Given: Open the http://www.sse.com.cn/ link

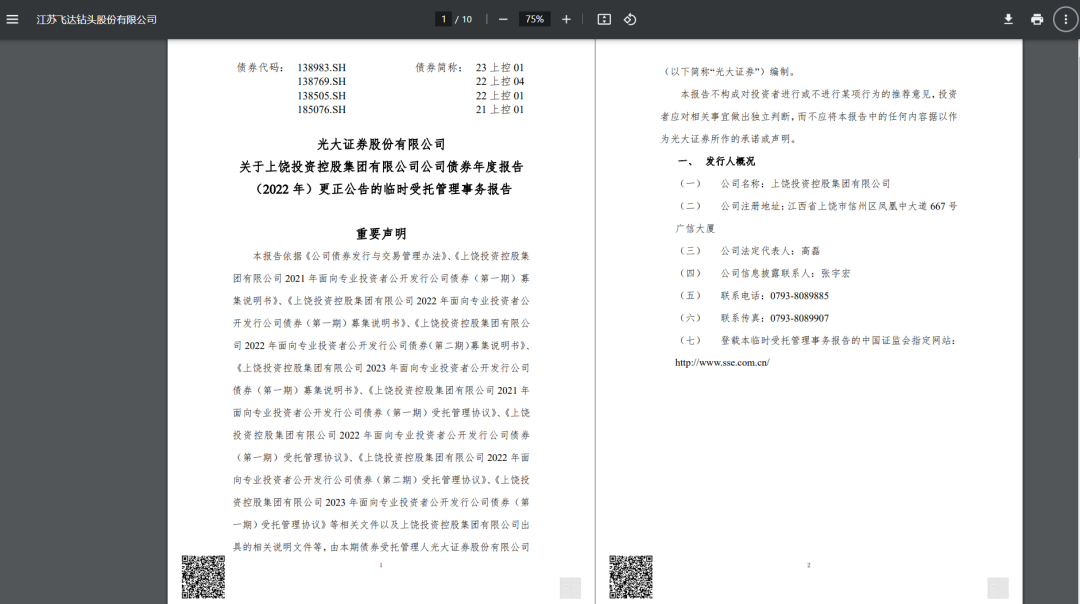Looking at the screenshot, I should point(722,362).
